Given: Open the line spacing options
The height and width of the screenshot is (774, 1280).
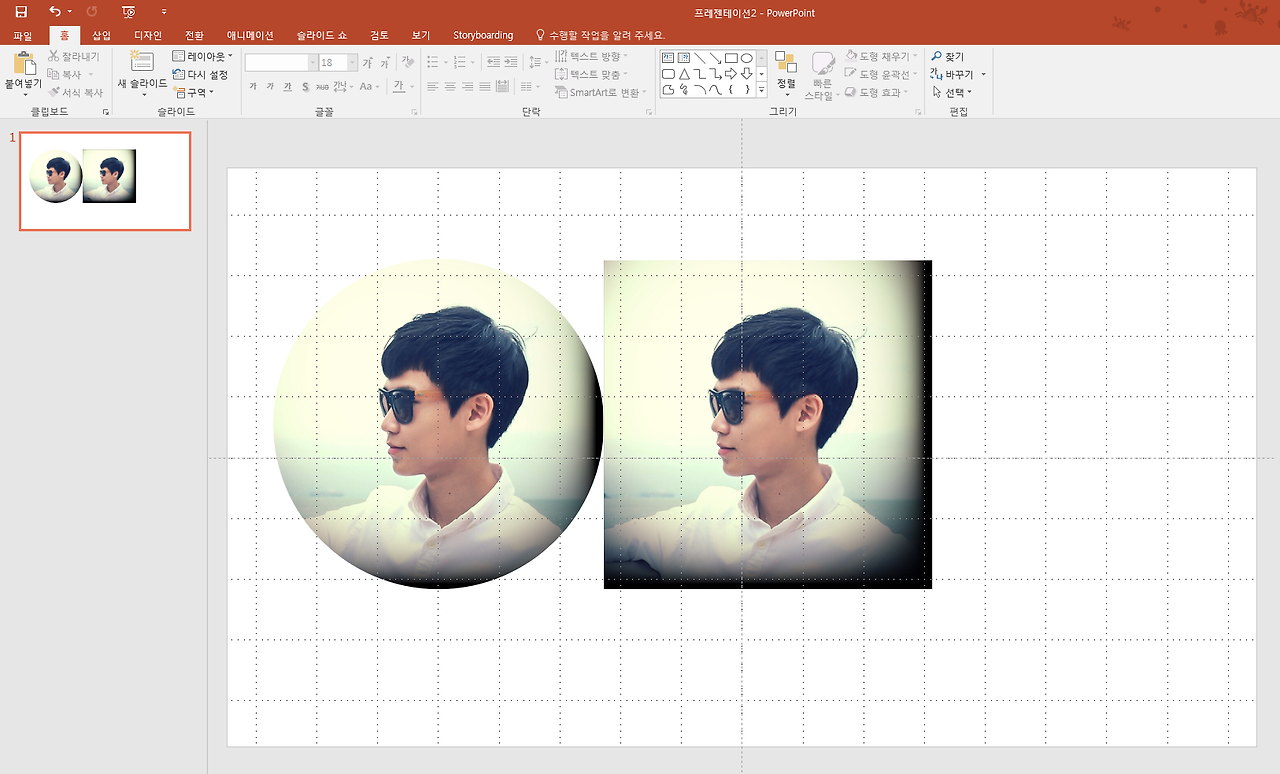Looking at the screenshot, I should (536, 62).
